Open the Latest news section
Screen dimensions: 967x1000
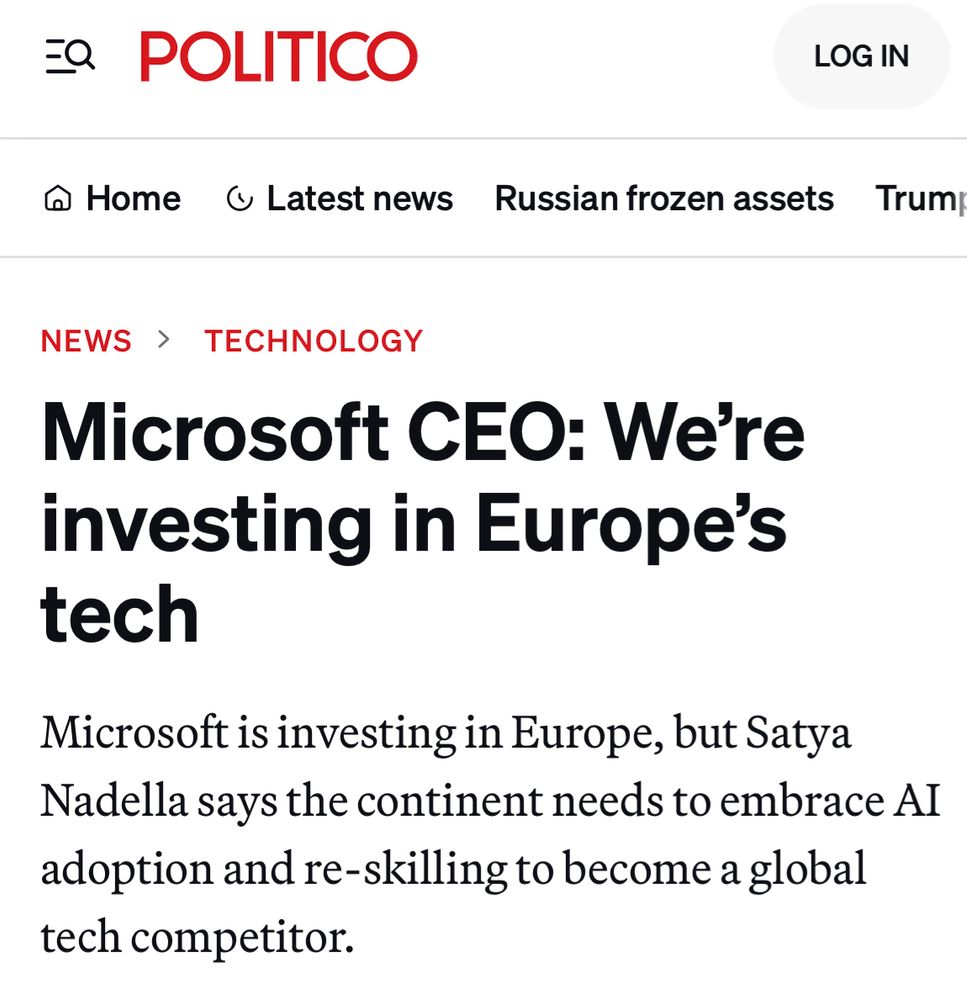click(359, 198)
